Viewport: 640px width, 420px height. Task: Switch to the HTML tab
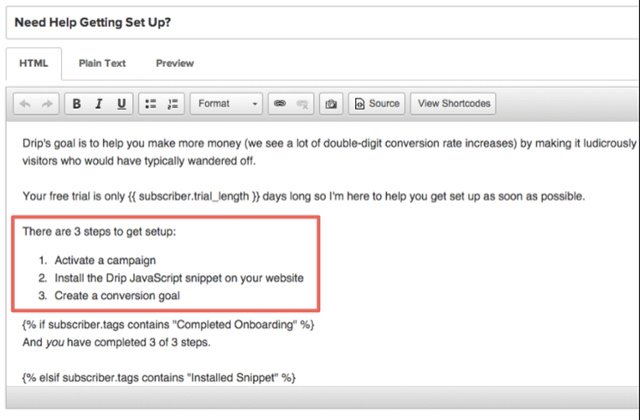tap(34, 63)
